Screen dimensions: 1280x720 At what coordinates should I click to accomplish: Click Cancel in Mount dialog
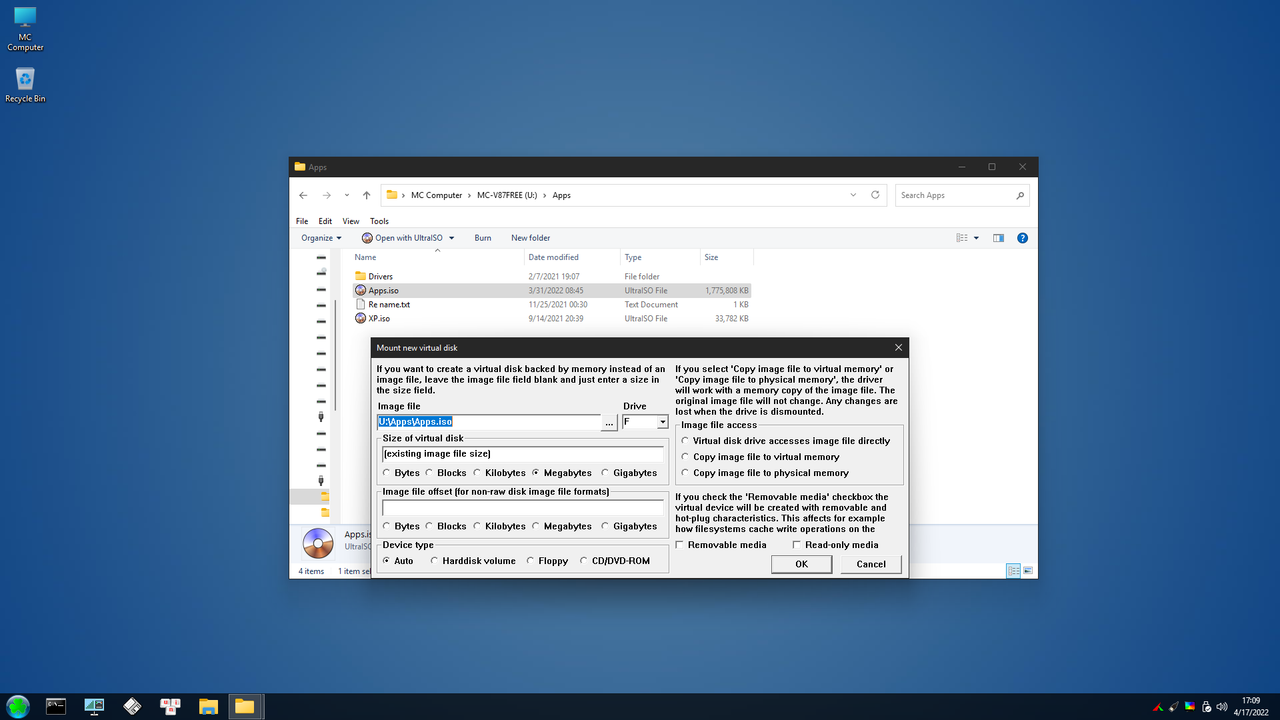coord(871,564)
